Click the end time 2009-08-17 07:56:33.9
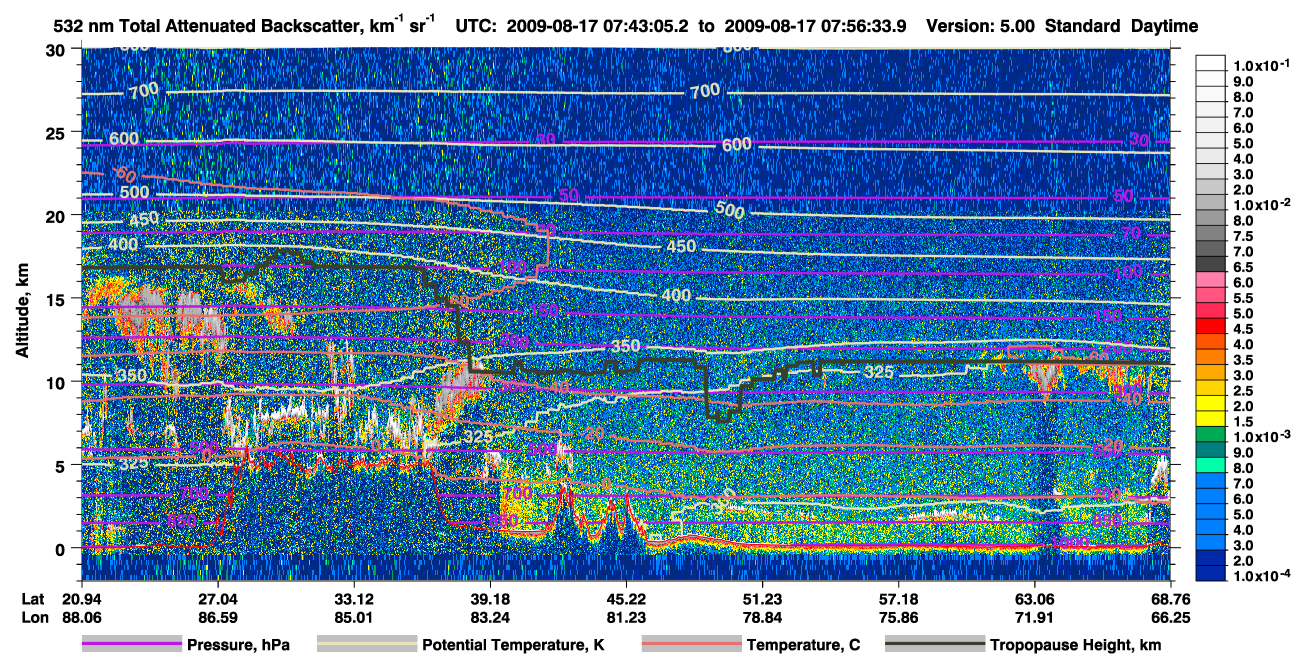The image size is (1300, 667). pyautogui.click(x=815, y=25)
